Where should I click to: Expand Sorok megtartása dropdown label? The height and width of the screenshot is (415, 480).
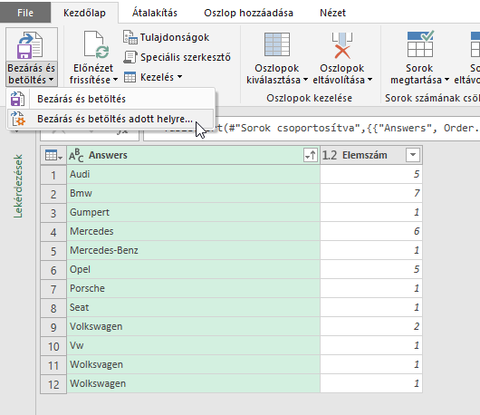420,74
